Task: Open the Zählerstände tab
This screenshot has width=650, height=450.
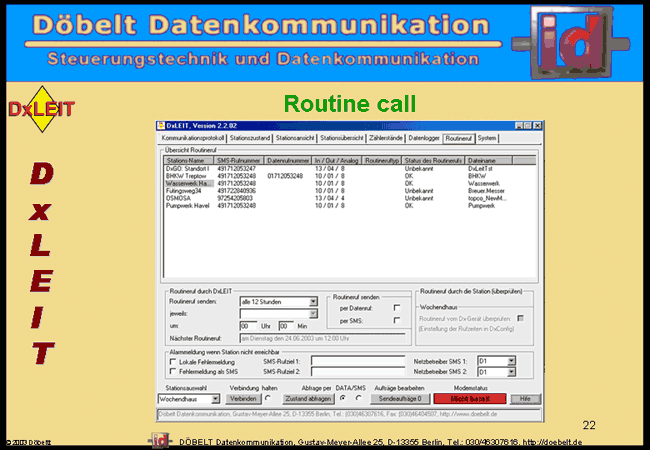Action: [386, 138]
